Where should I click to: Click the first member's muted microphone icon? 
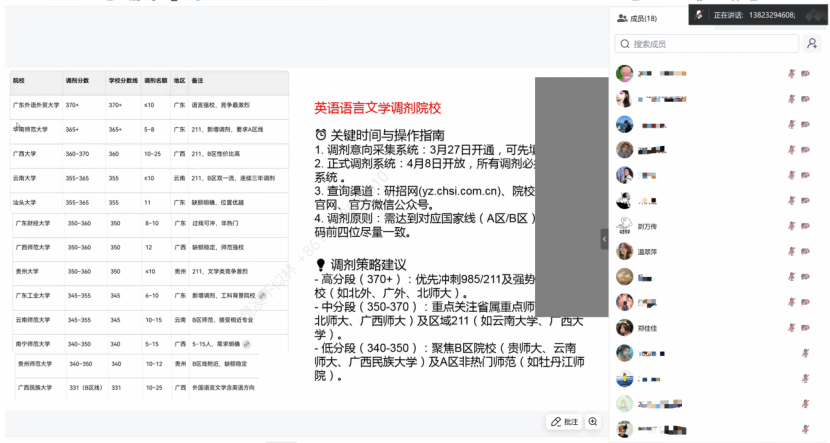click(x=791, y=73)
